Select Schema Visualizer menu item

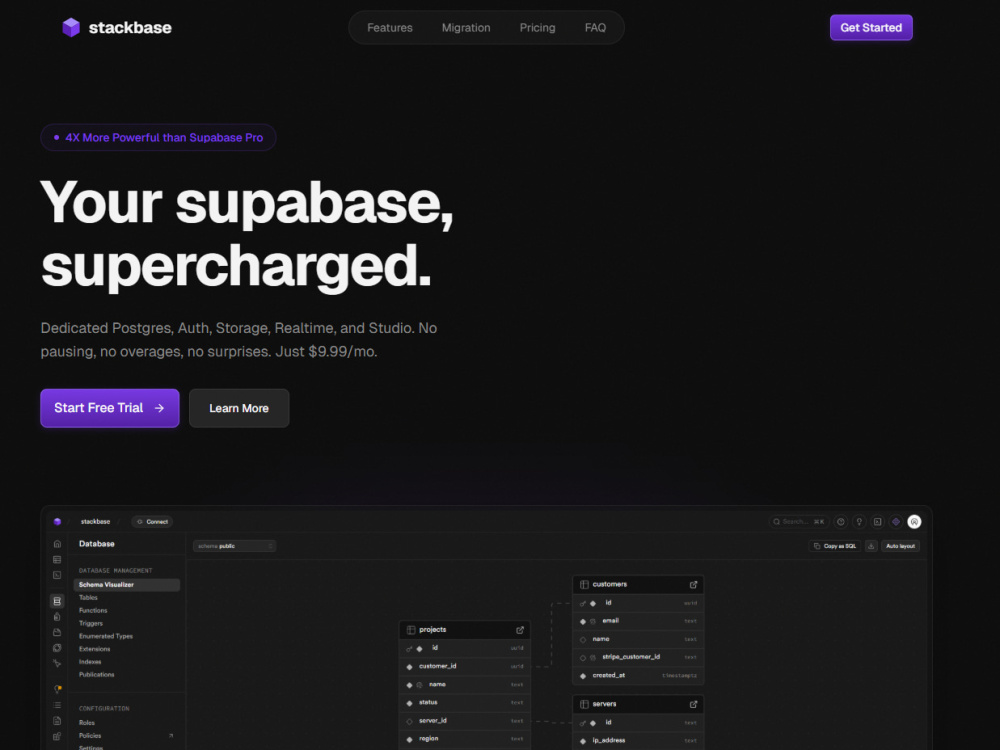(x=126, y=585)
